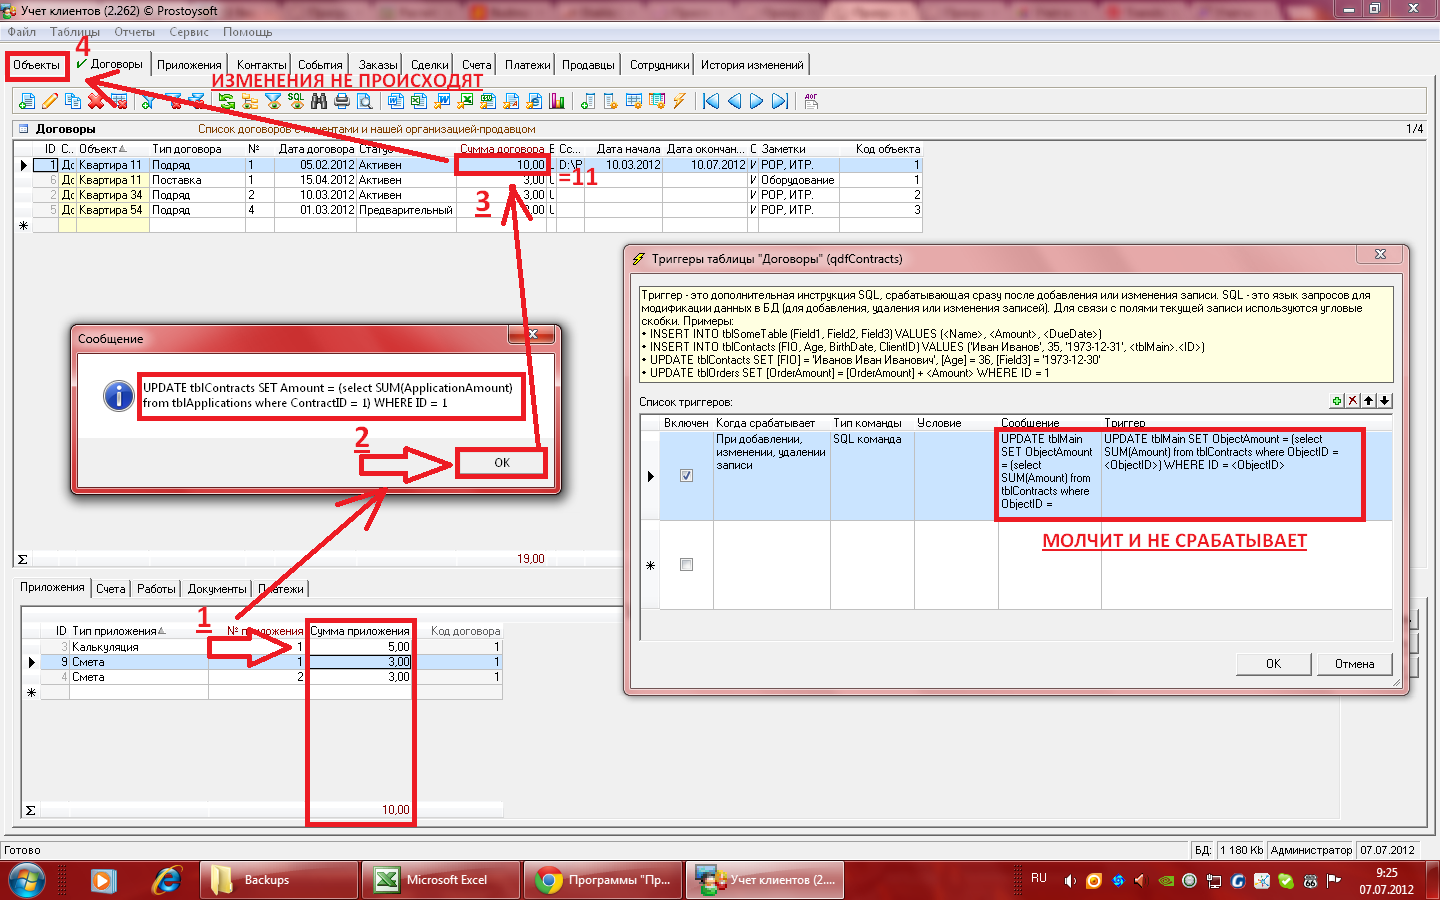Viewport: 1440px width, 900px height.
Task: Close the triggers dialog with X
Action: (1380, 255)
